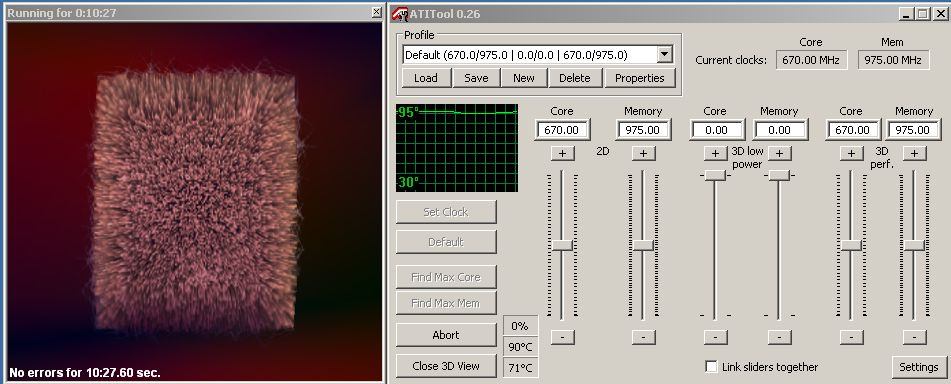Click the 3D low power Core slider handle

click(715, 175)
